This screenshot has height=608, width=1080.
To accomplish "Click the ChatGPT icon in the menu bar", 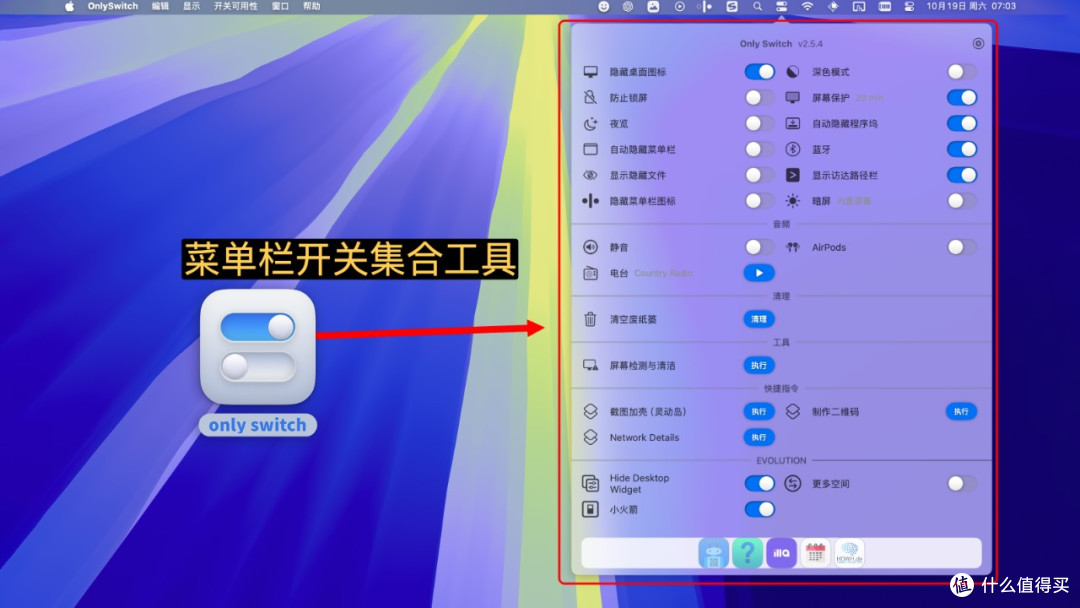I will click(627, 6).
